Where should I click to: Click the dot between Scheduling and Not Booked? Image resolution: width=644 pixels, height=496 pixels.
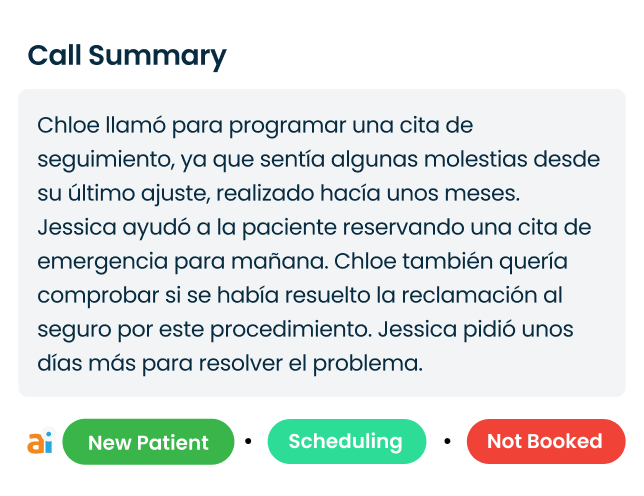[447, 441]
